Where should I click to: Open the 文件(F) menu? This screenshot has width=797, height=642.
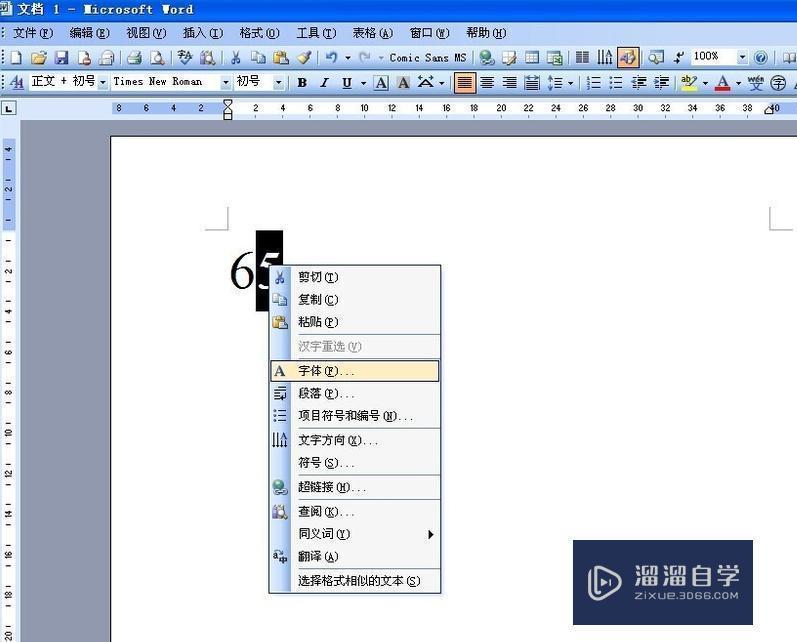[x=33, y=33]
